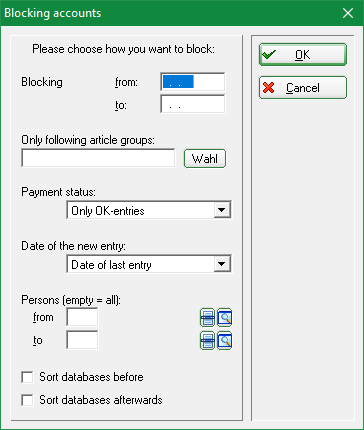Close the Blocking accounts dialog
This screenshot has height=430, width=364.
(x=348, y=13)
